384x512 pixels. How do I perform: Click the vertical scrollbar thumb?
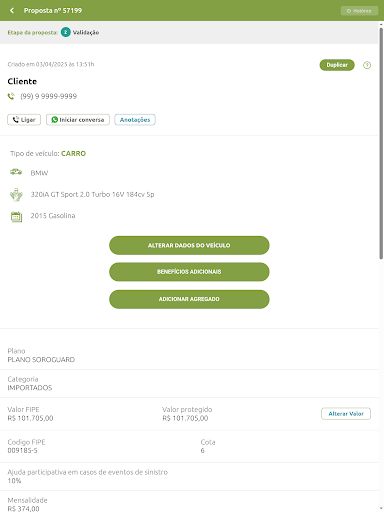tap(381, 143)
